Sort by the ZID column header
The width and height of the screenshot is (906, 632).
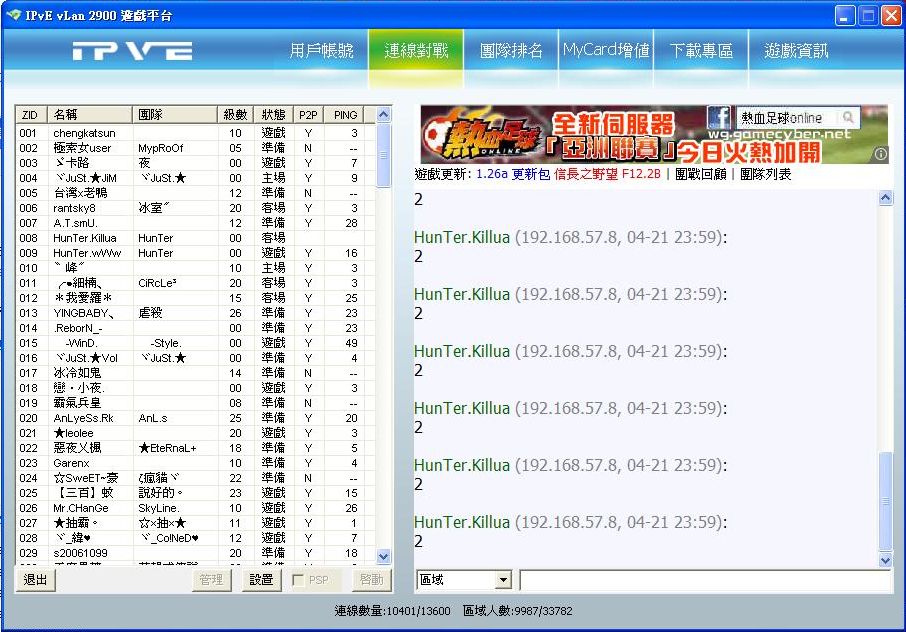(32, 115)
